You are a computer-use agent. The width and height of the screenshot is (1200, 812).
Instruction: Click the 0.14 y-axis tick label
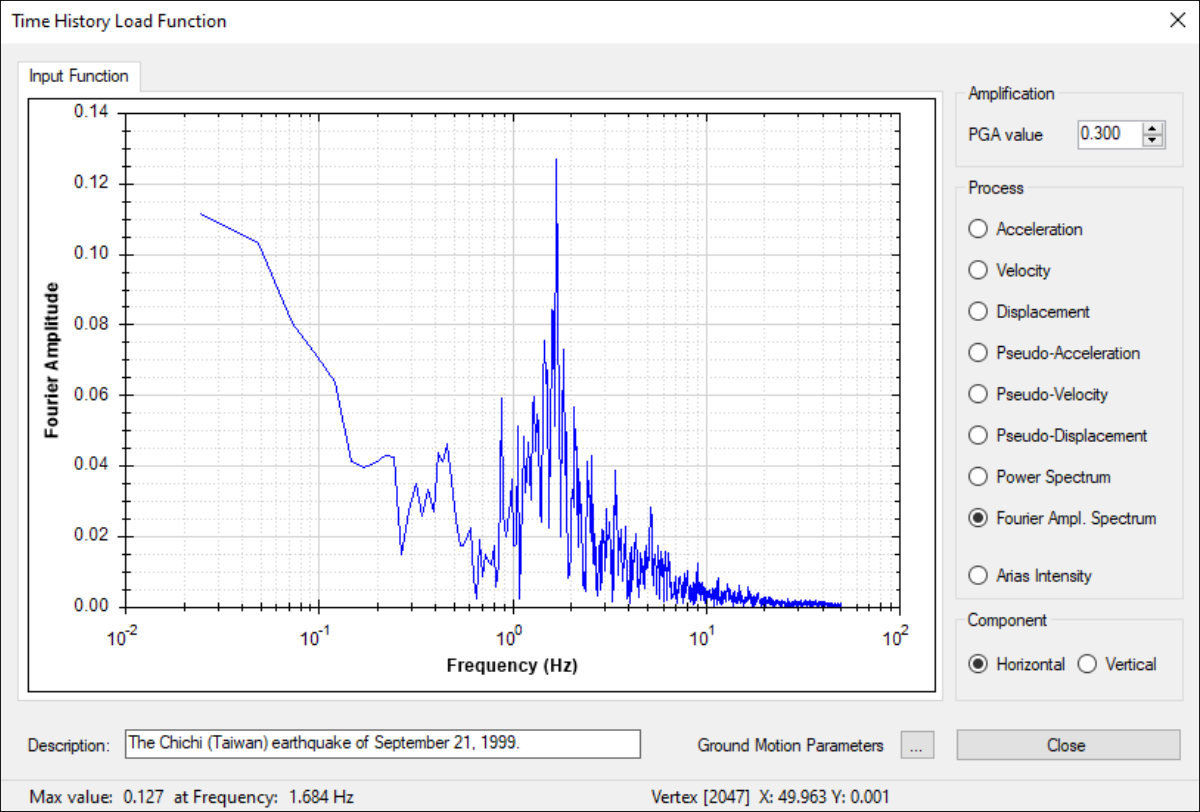[x=93, y=113]
